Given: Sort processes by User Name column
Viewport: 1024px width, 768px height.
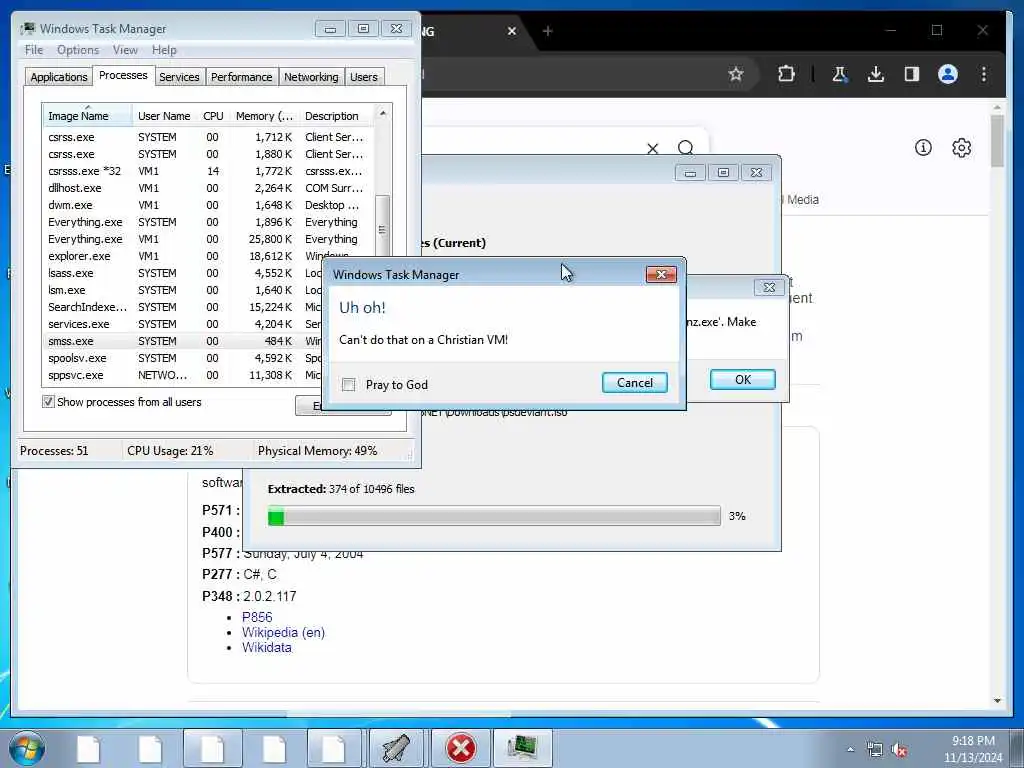Looking at the screenshot, I should (165, 116).
